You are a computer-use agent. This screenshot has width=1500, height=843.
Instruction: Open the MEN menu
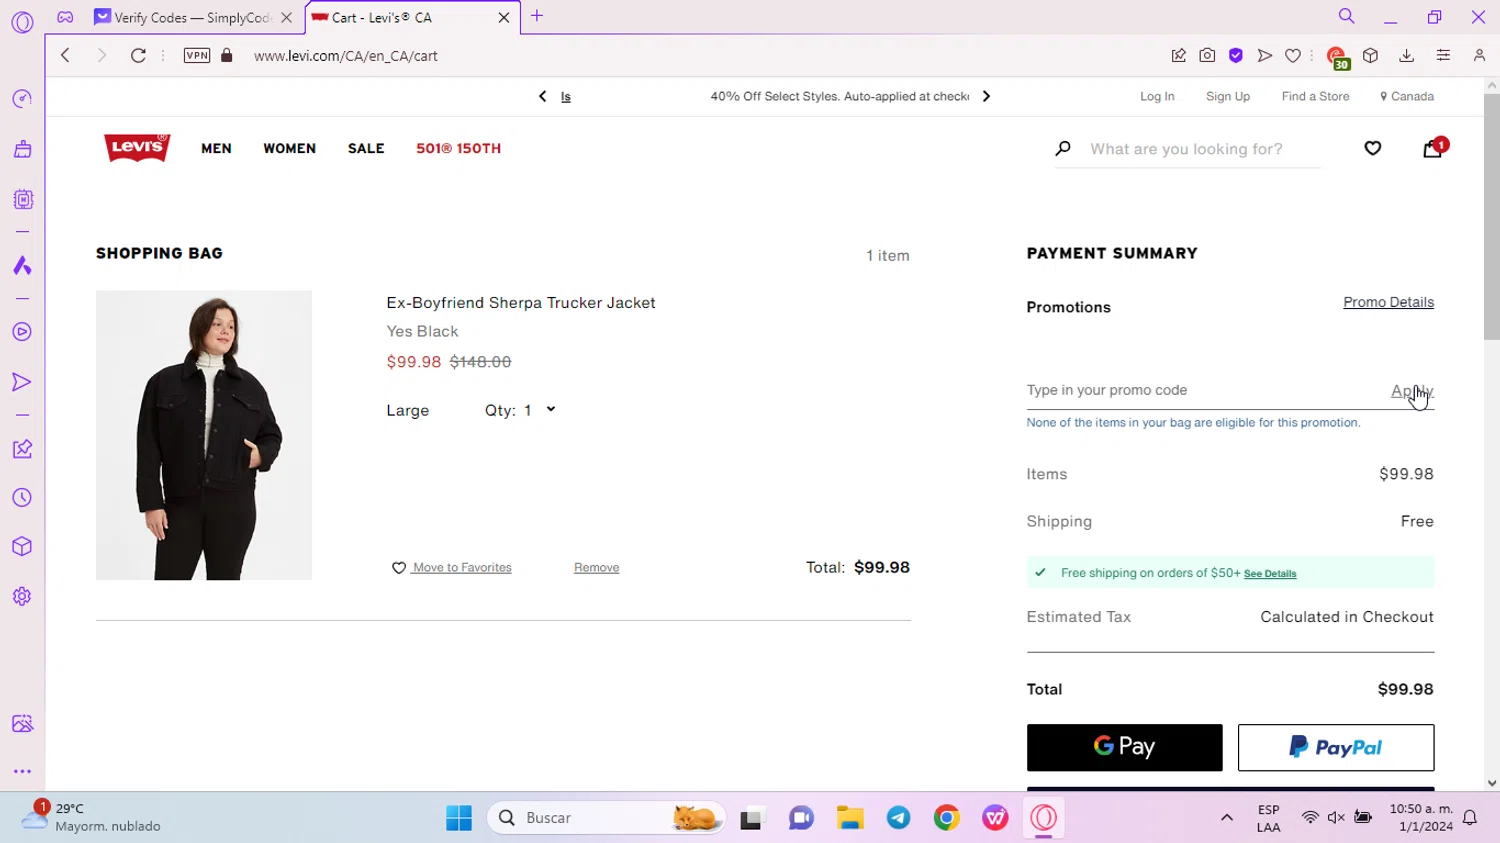tap(216, 148)
